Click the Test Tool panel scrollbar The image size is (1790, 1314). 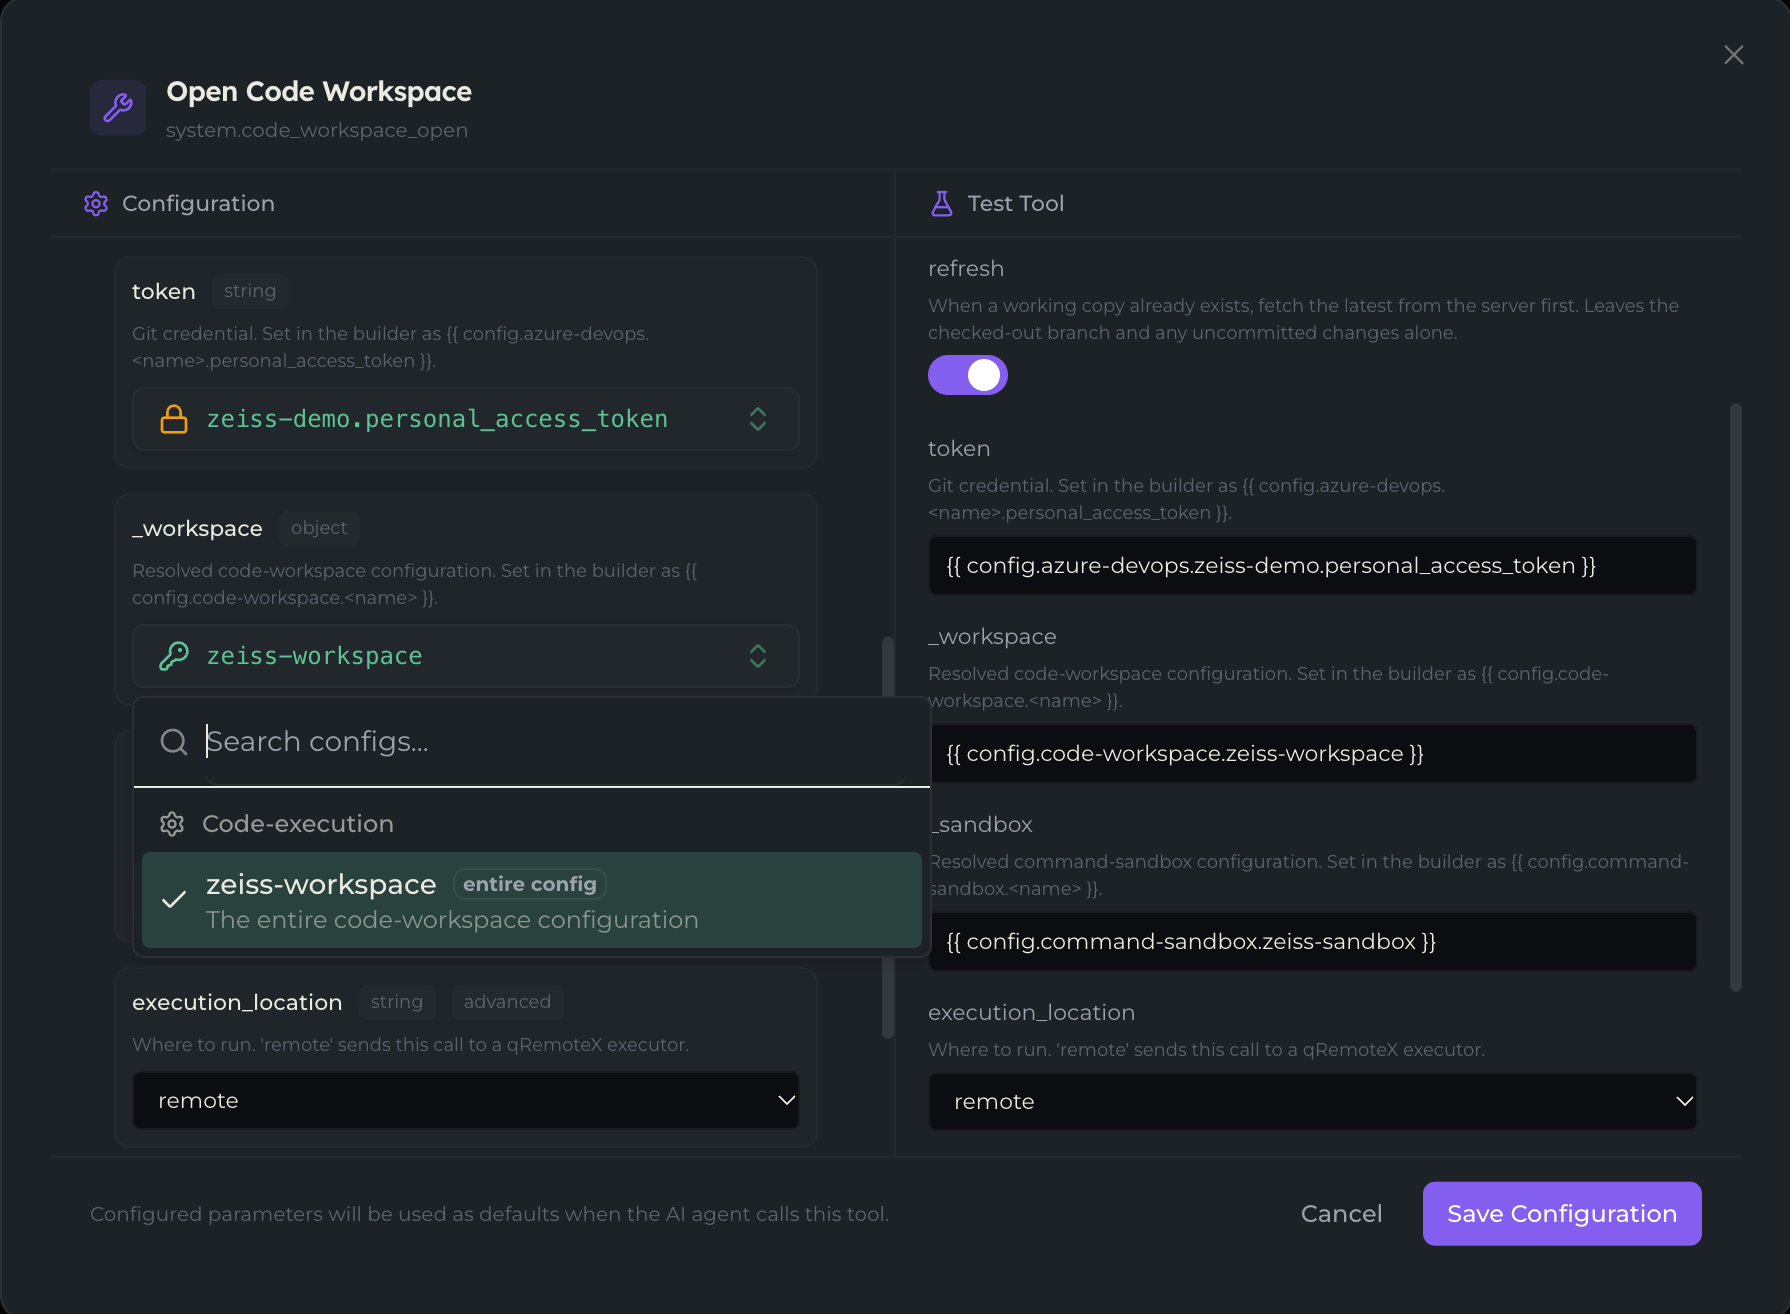coord(1736,697)
